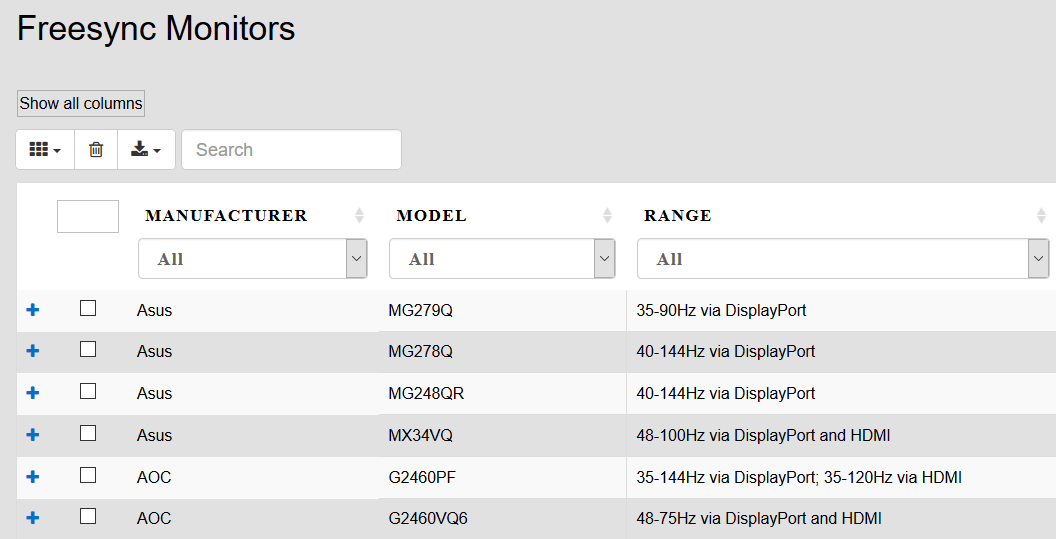Click the trash delete icon

pos(96,150)
